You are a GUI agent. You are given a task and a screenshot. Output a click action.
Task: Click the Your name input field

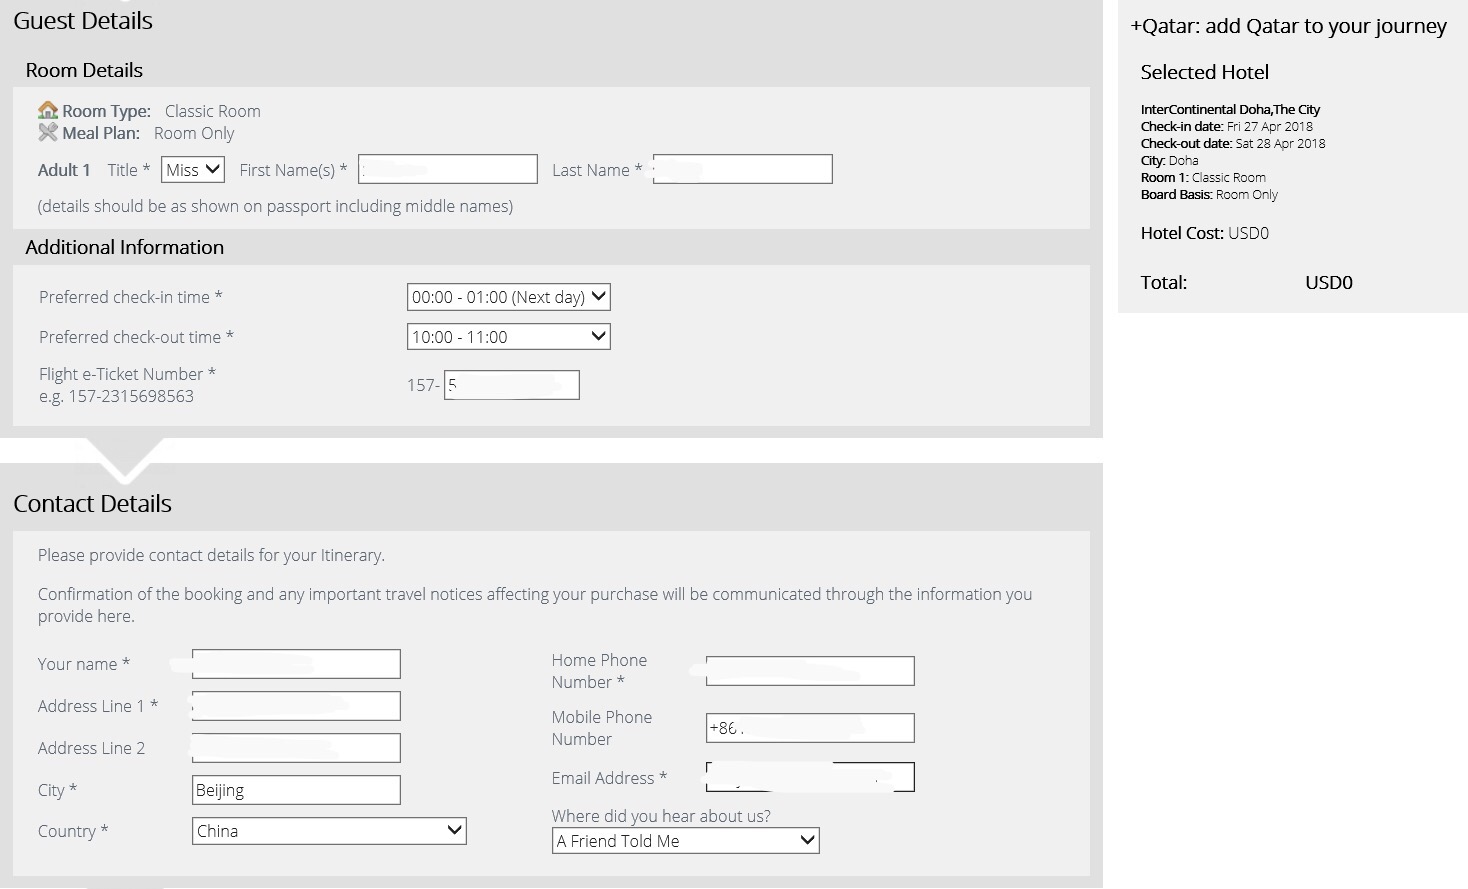[296, 664]
